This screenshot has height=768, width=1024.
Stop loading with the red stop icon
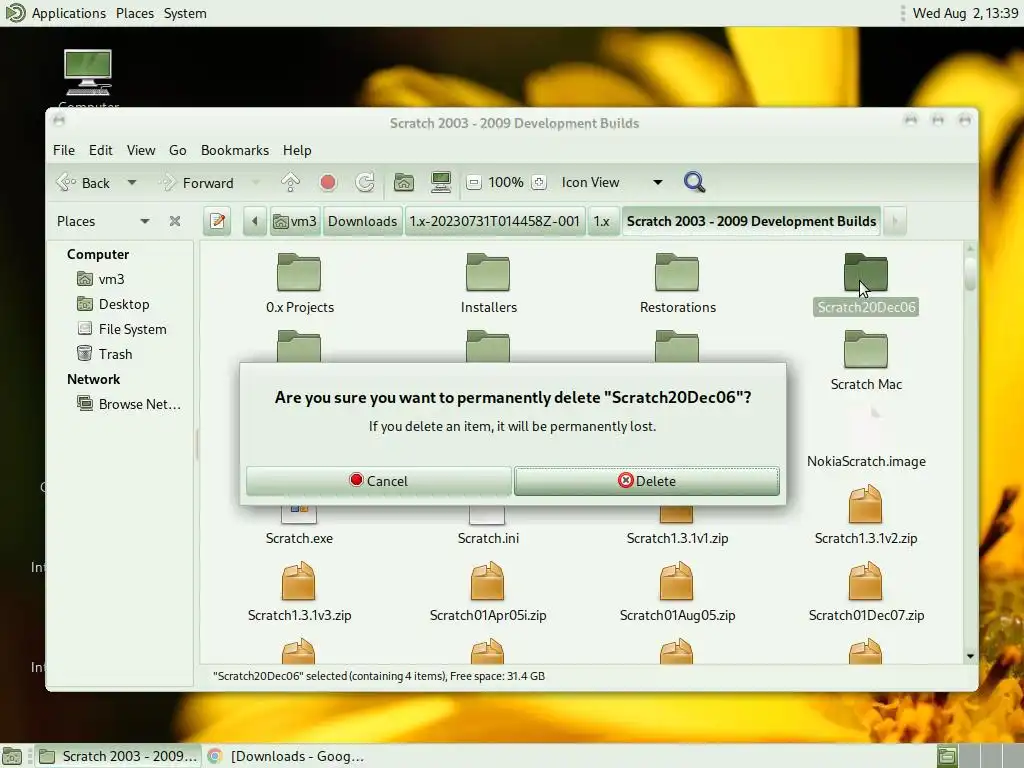click(x=328, y=182)
